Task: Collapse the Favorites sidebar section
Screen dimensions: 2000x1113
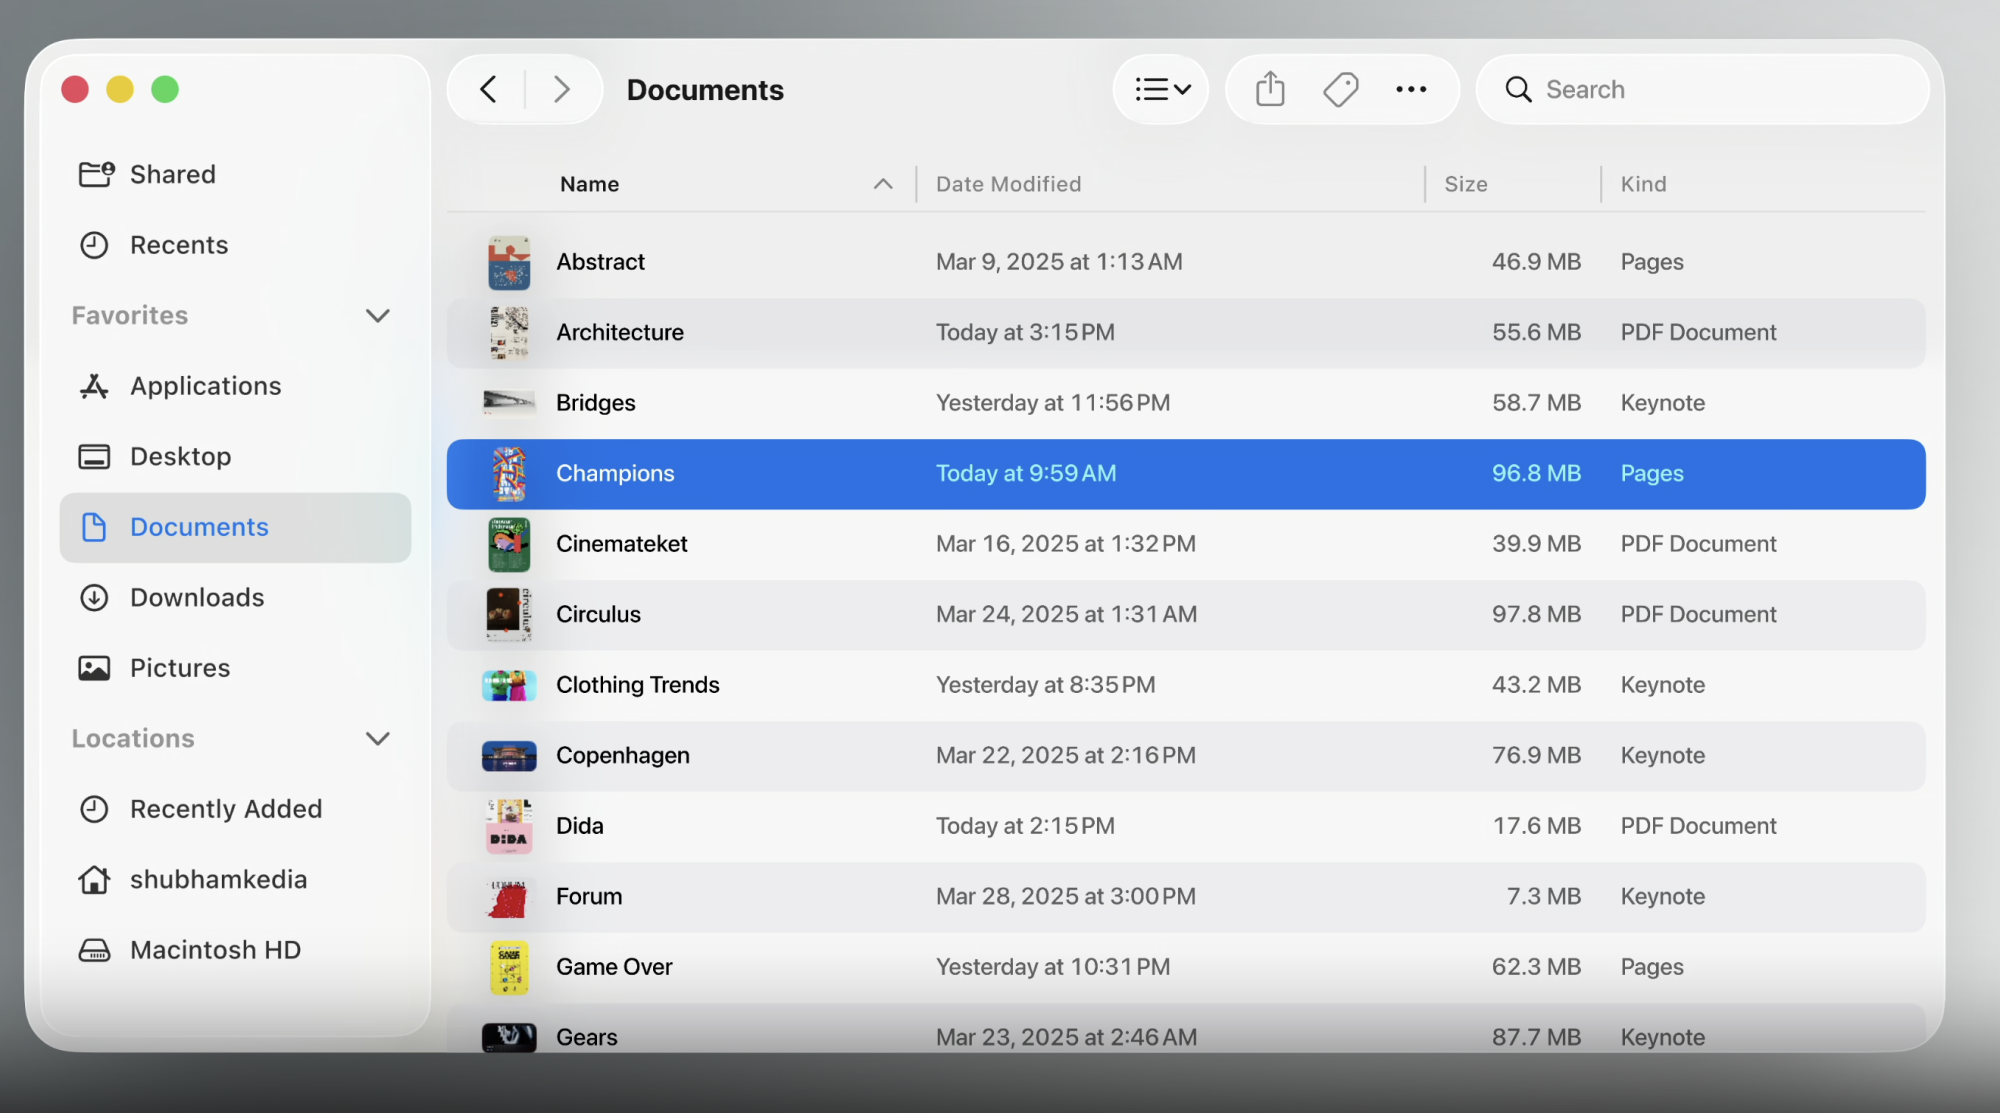Action: pos(377,316)
